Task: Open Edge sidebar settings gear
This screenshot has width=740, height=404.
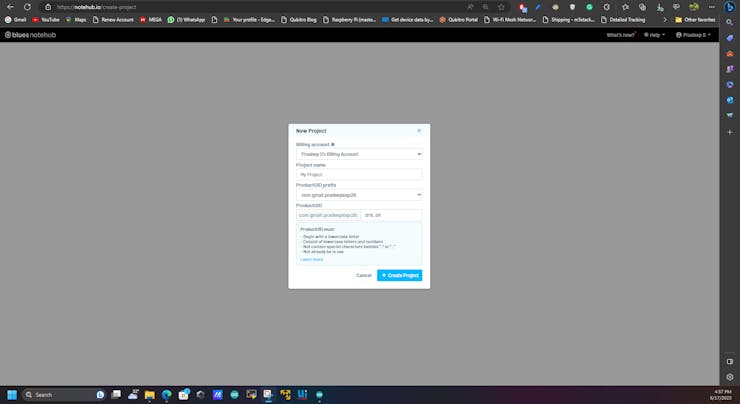Action: (730, 377)
